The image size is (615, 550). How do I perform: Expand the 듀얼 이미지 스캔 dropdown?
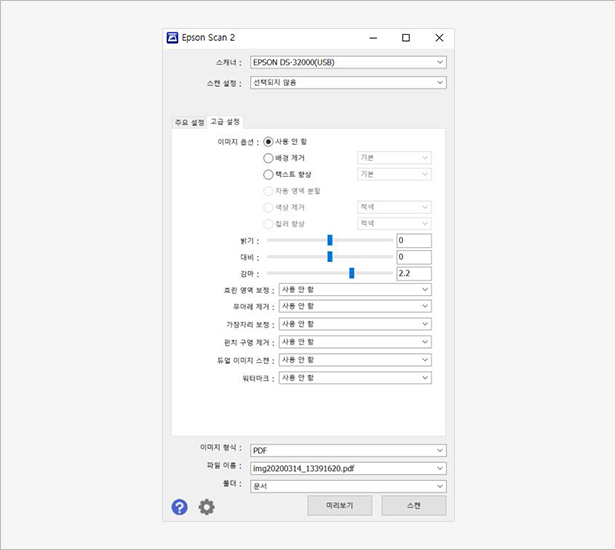pyautogui.click(x=355, y=360)
